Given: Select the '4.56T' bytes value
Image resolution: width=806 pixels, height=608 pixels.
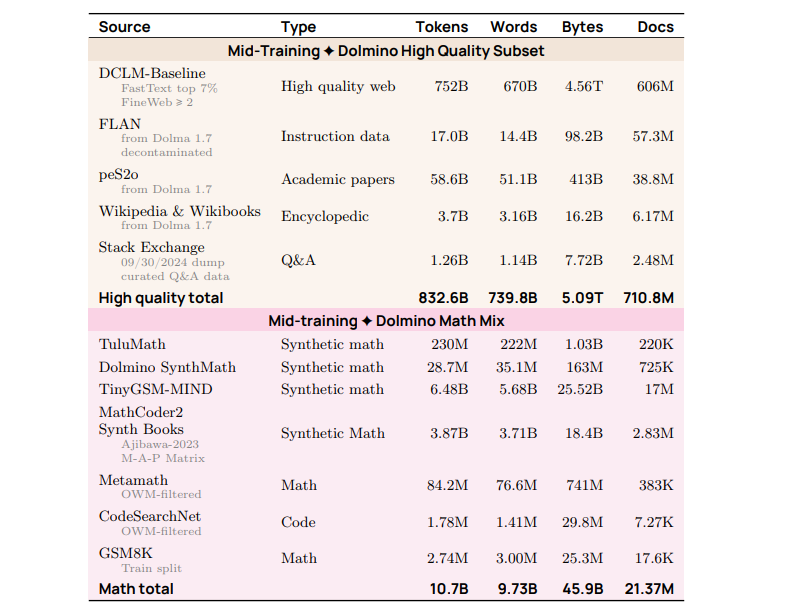Looking at the screenshot, I should 584,86.
